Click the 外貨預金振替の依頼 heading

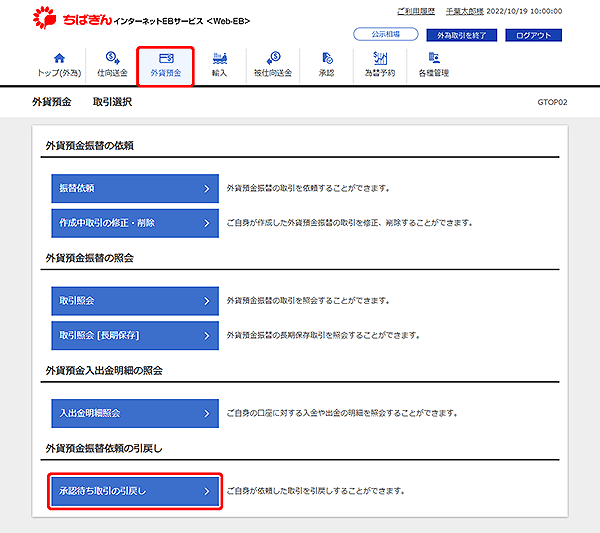(x=90, y=145)
